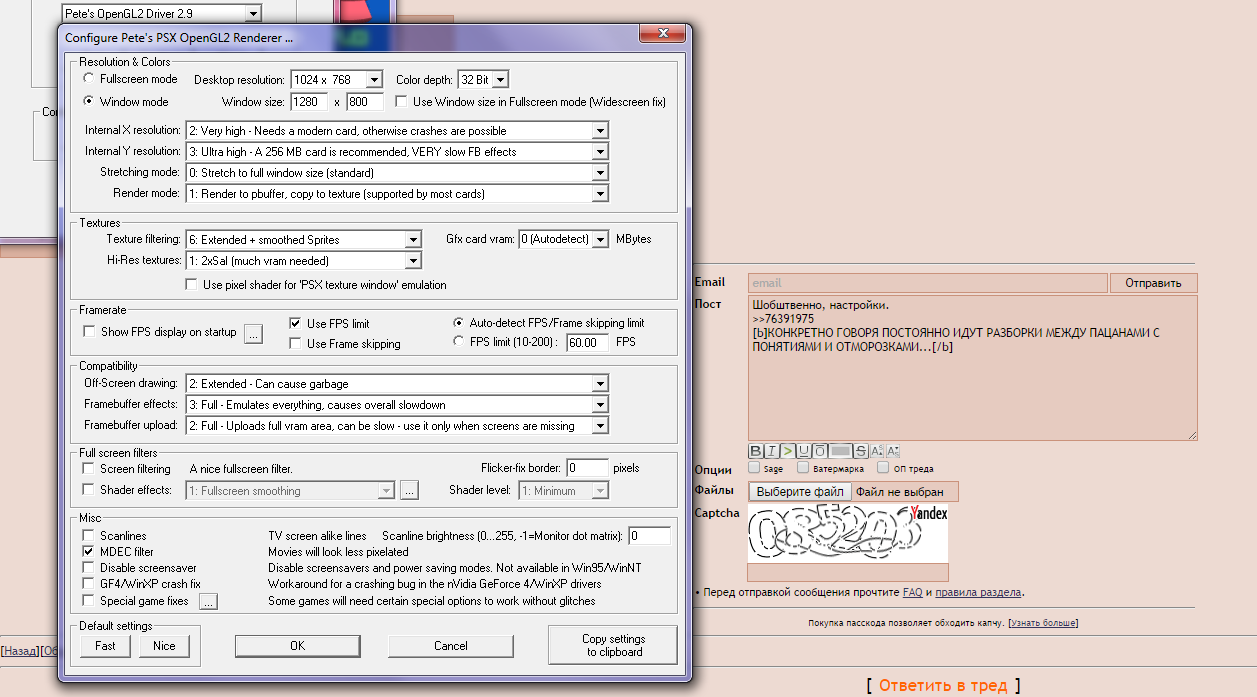Uncheck Use FPS limit
Image resolution: width=1257 pixels, height=697 pixels.
[296, 323]
